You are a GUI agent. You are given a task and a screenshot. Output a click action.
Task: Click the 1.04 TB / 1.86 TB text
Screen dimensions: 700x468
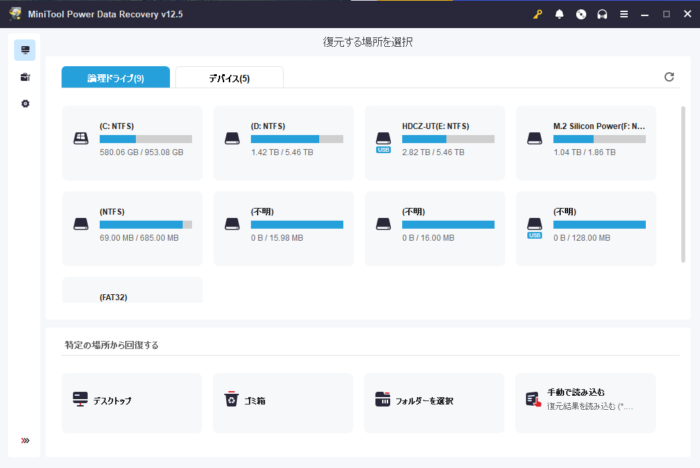click(584, 152)
